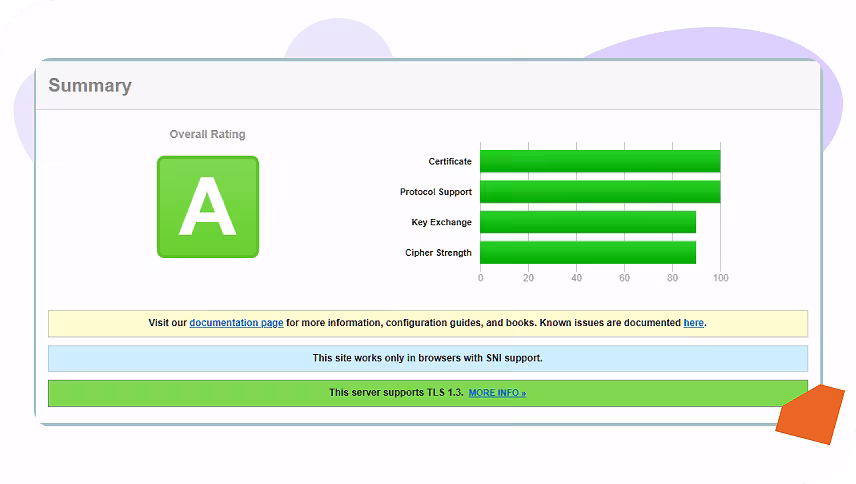This screenshot has height=484, width=856.
Task: Click the Key Exchange chart label
Action: click(x=441, y=222)
